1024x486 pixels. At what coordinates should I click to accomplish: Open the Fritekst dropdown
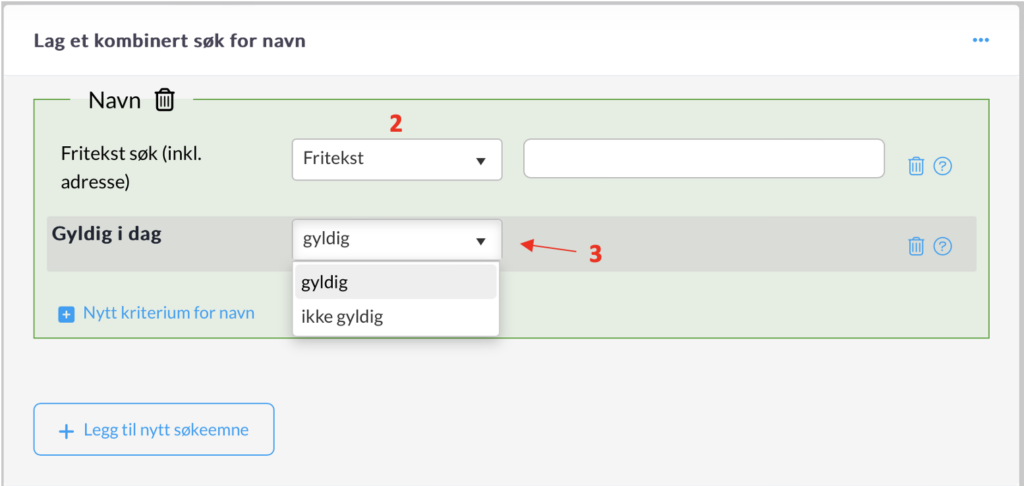396,160
